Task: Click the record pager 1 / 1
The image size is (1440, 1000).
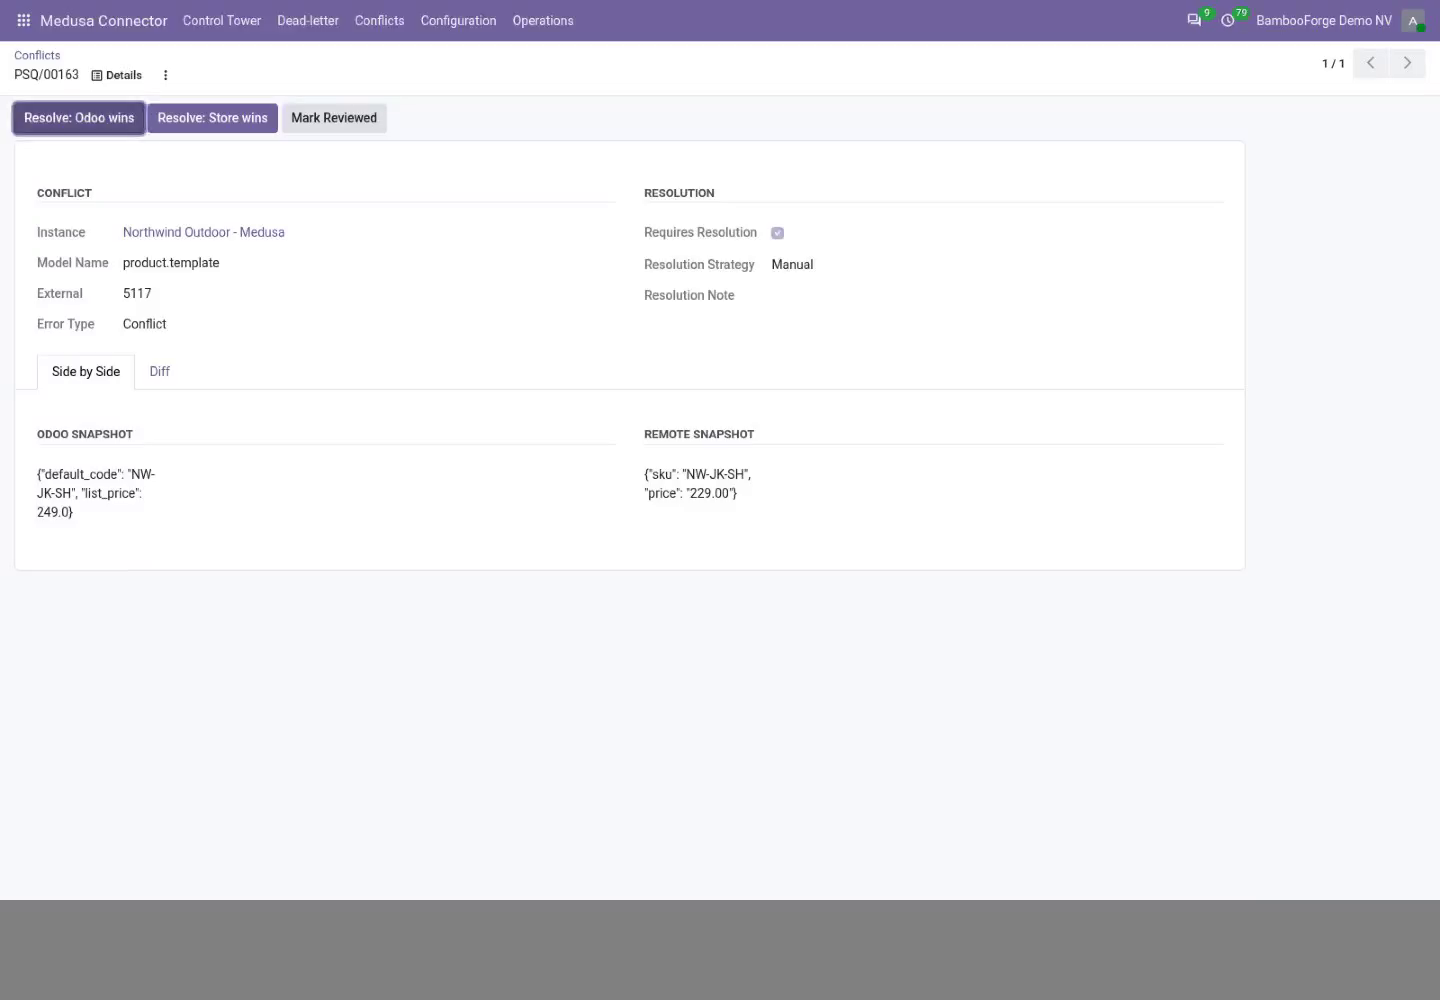Action: (x=1333, y=63)
